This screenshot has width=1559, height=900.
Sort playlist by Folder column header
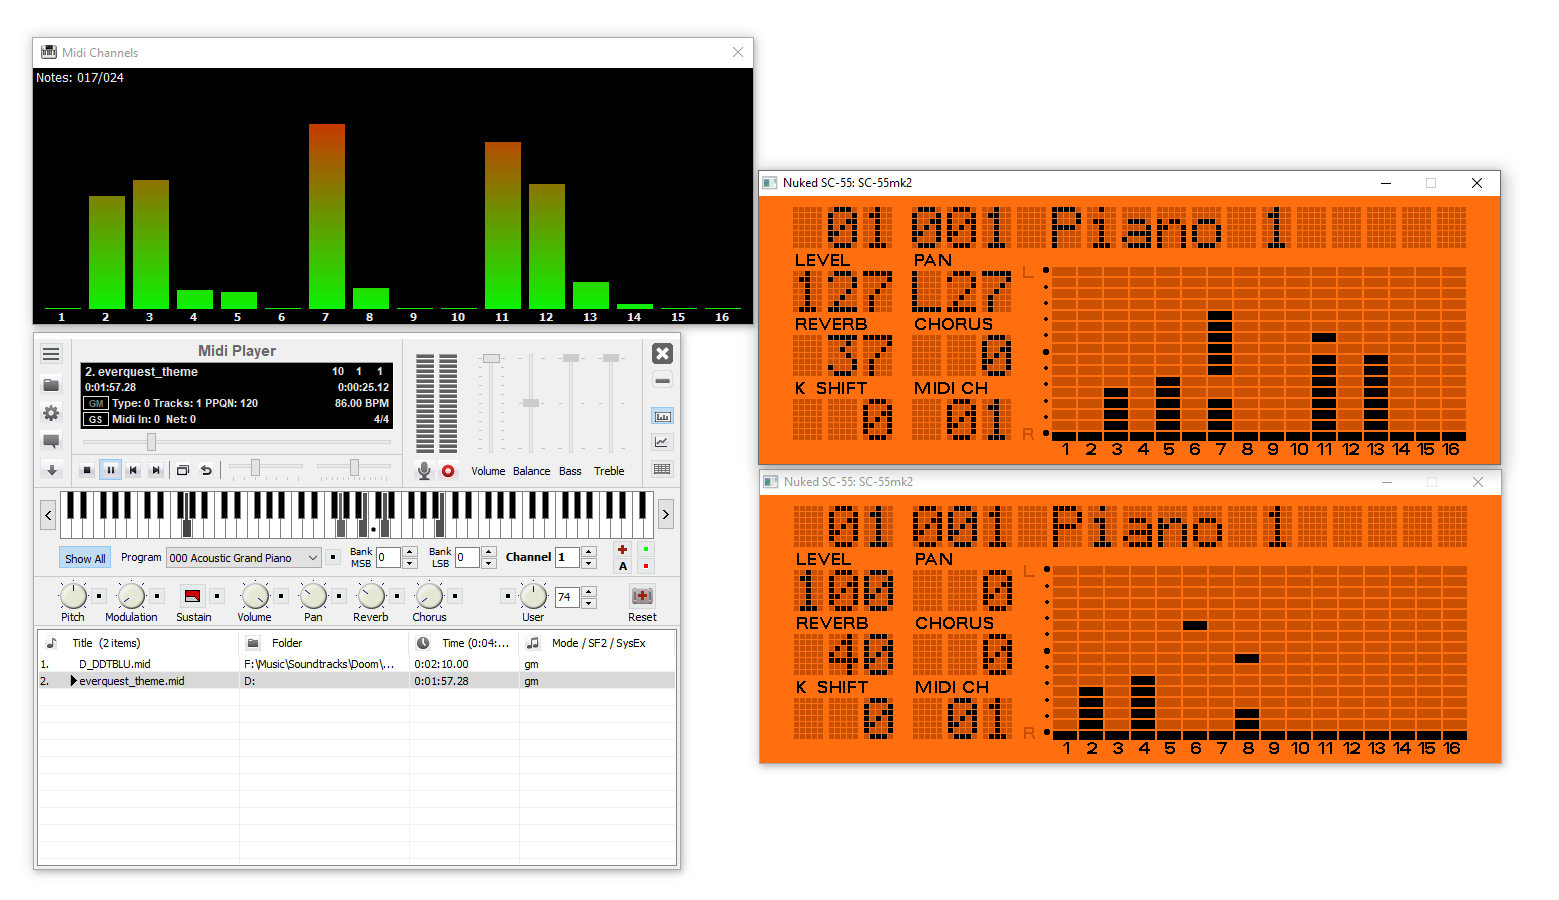click(x=324, y=643)
